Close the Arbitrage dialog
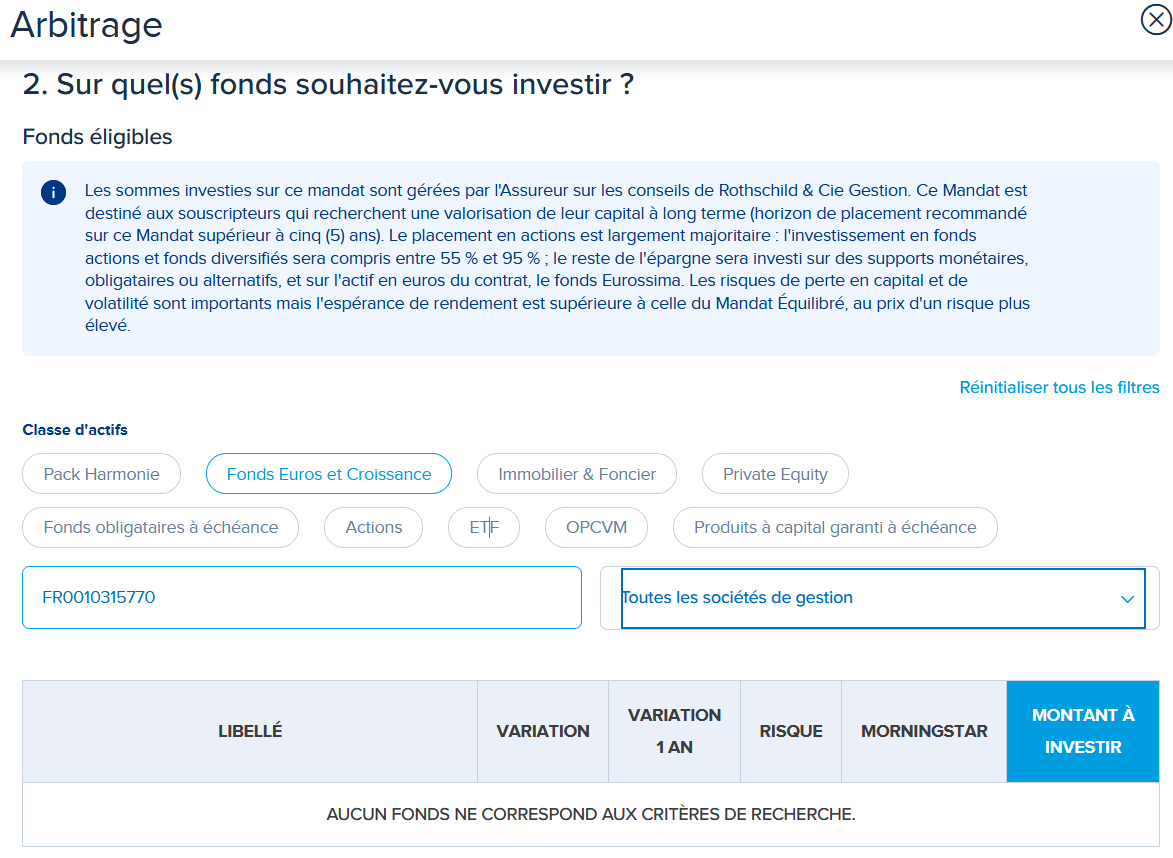1173x858 pixels. coord(1155,20)
